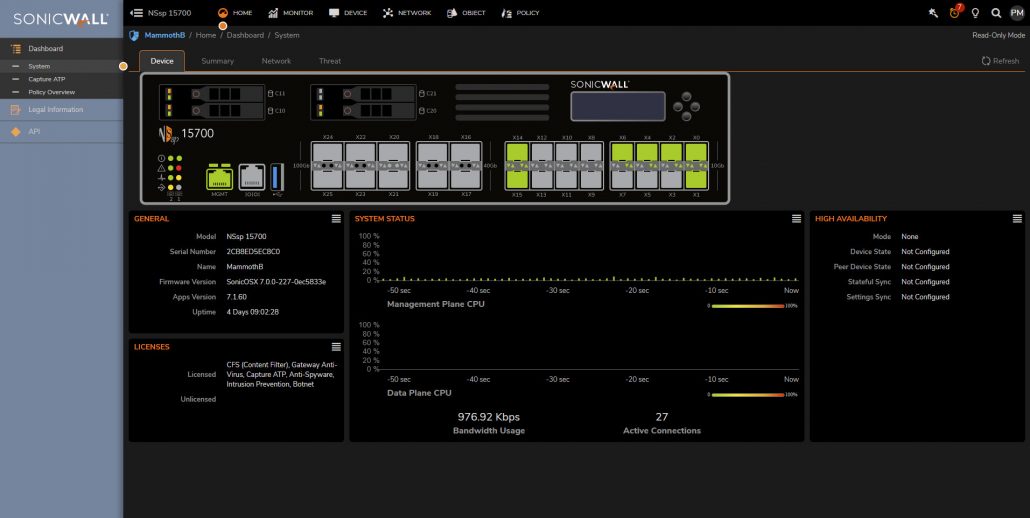
Task: Click the Read-Only Mode label
Action: pyautogui.click(x=998, y=35)
